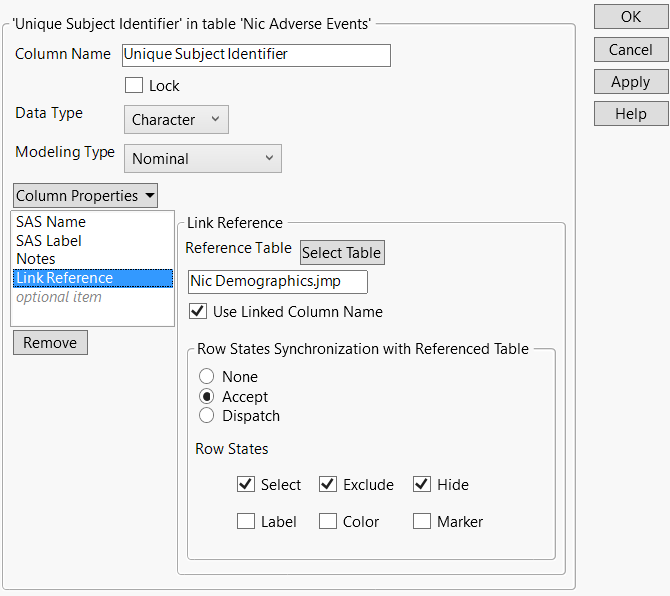Enable the Marker row state checkbox

(x=422, y=521)
